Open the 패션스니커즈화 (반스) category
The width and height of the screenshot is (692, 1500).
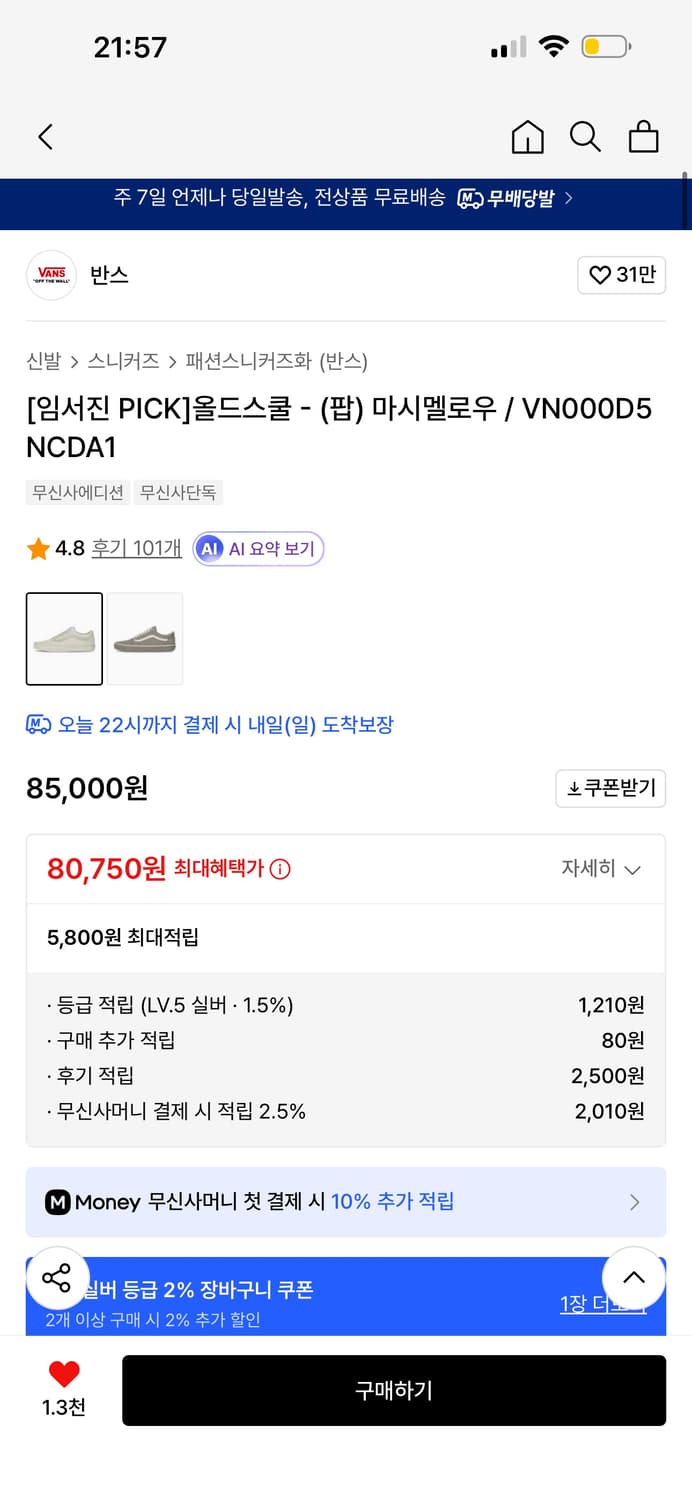click(x=275, y=362)
